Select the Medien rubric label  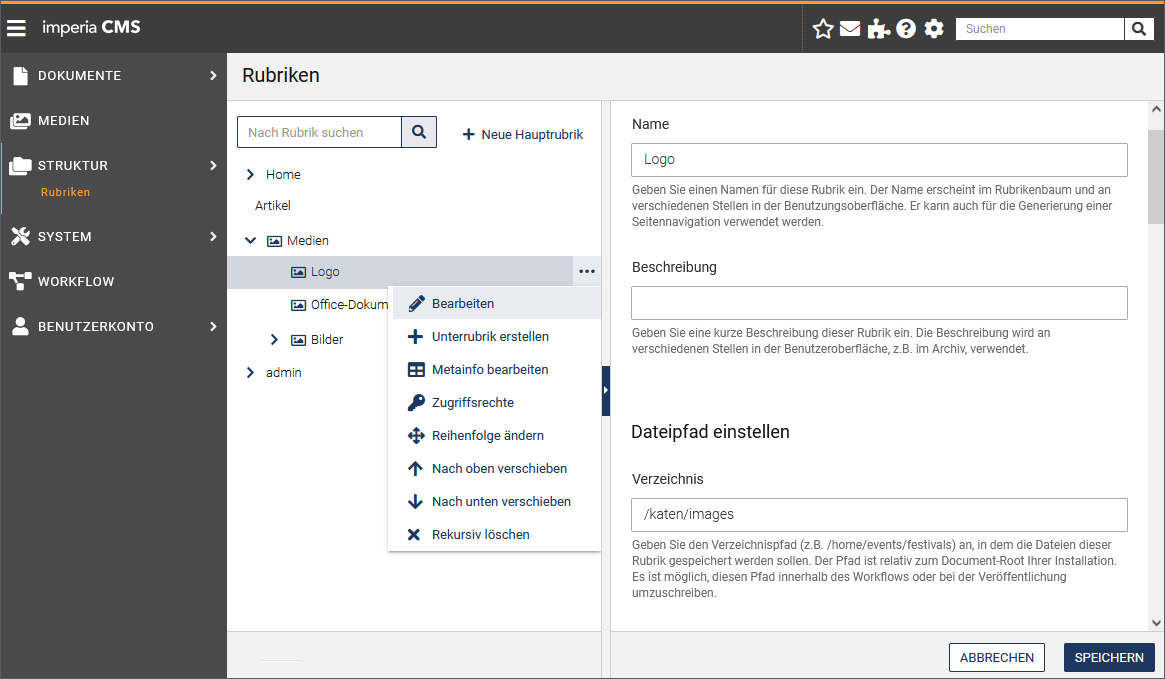tap(308, 241)
